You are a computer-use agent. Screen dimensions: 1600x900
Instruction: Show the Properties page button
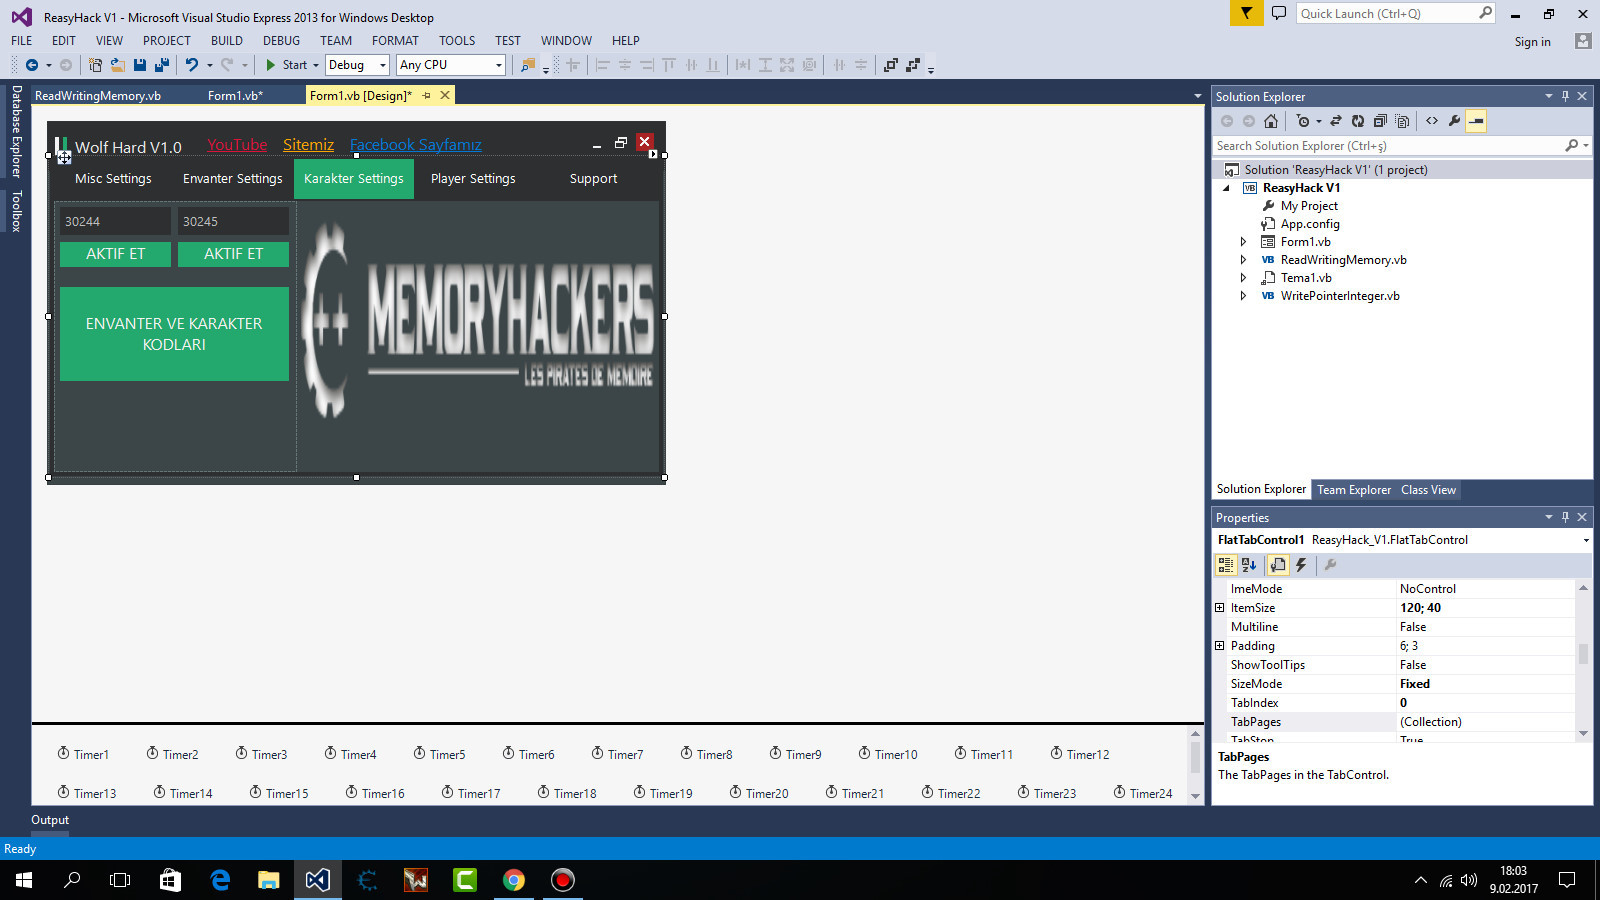(1278, 565)
